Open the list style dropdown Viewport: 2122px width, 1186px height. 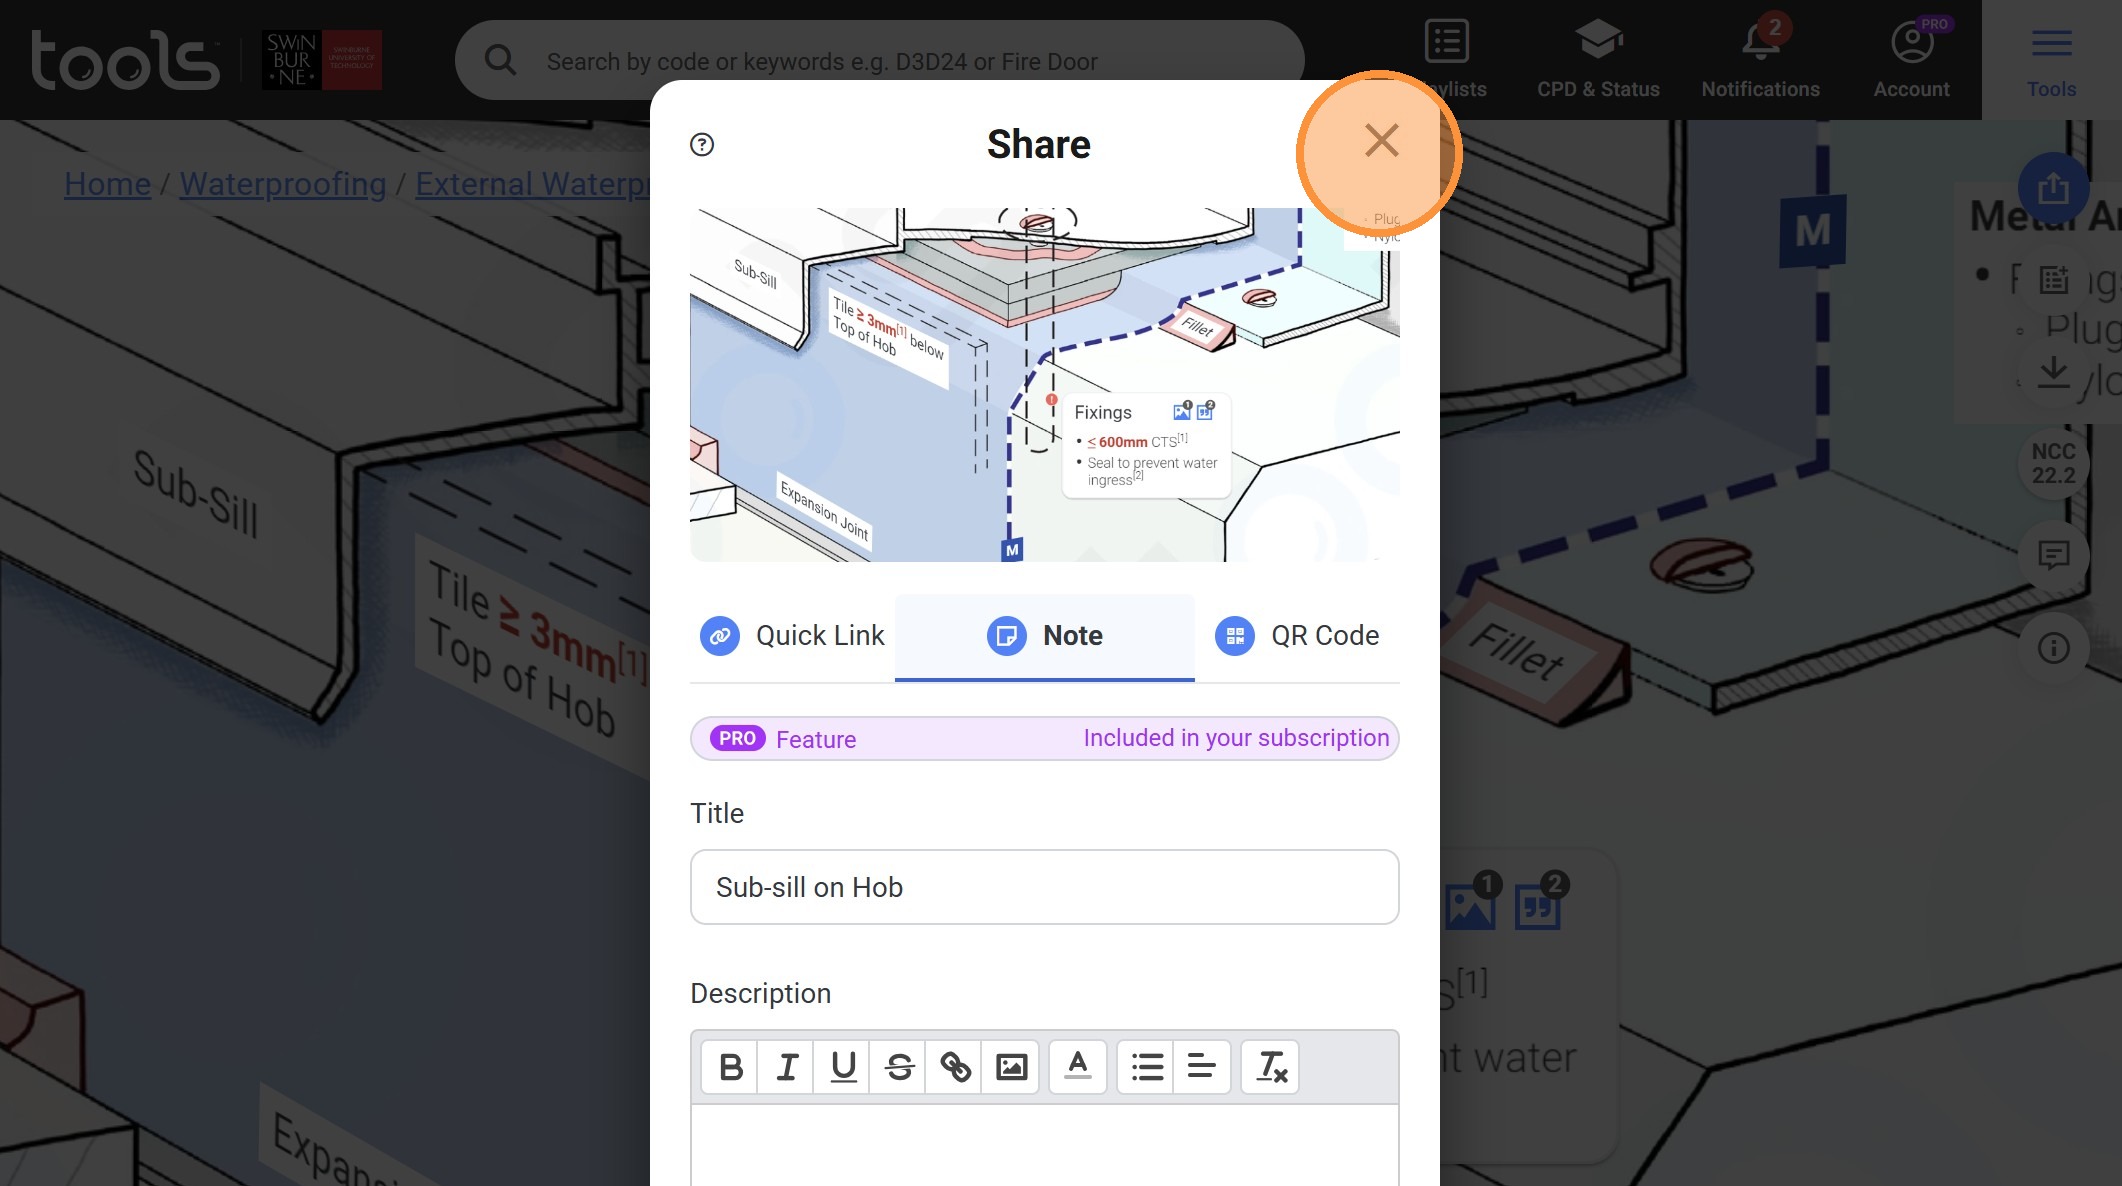[1146, 1067]
